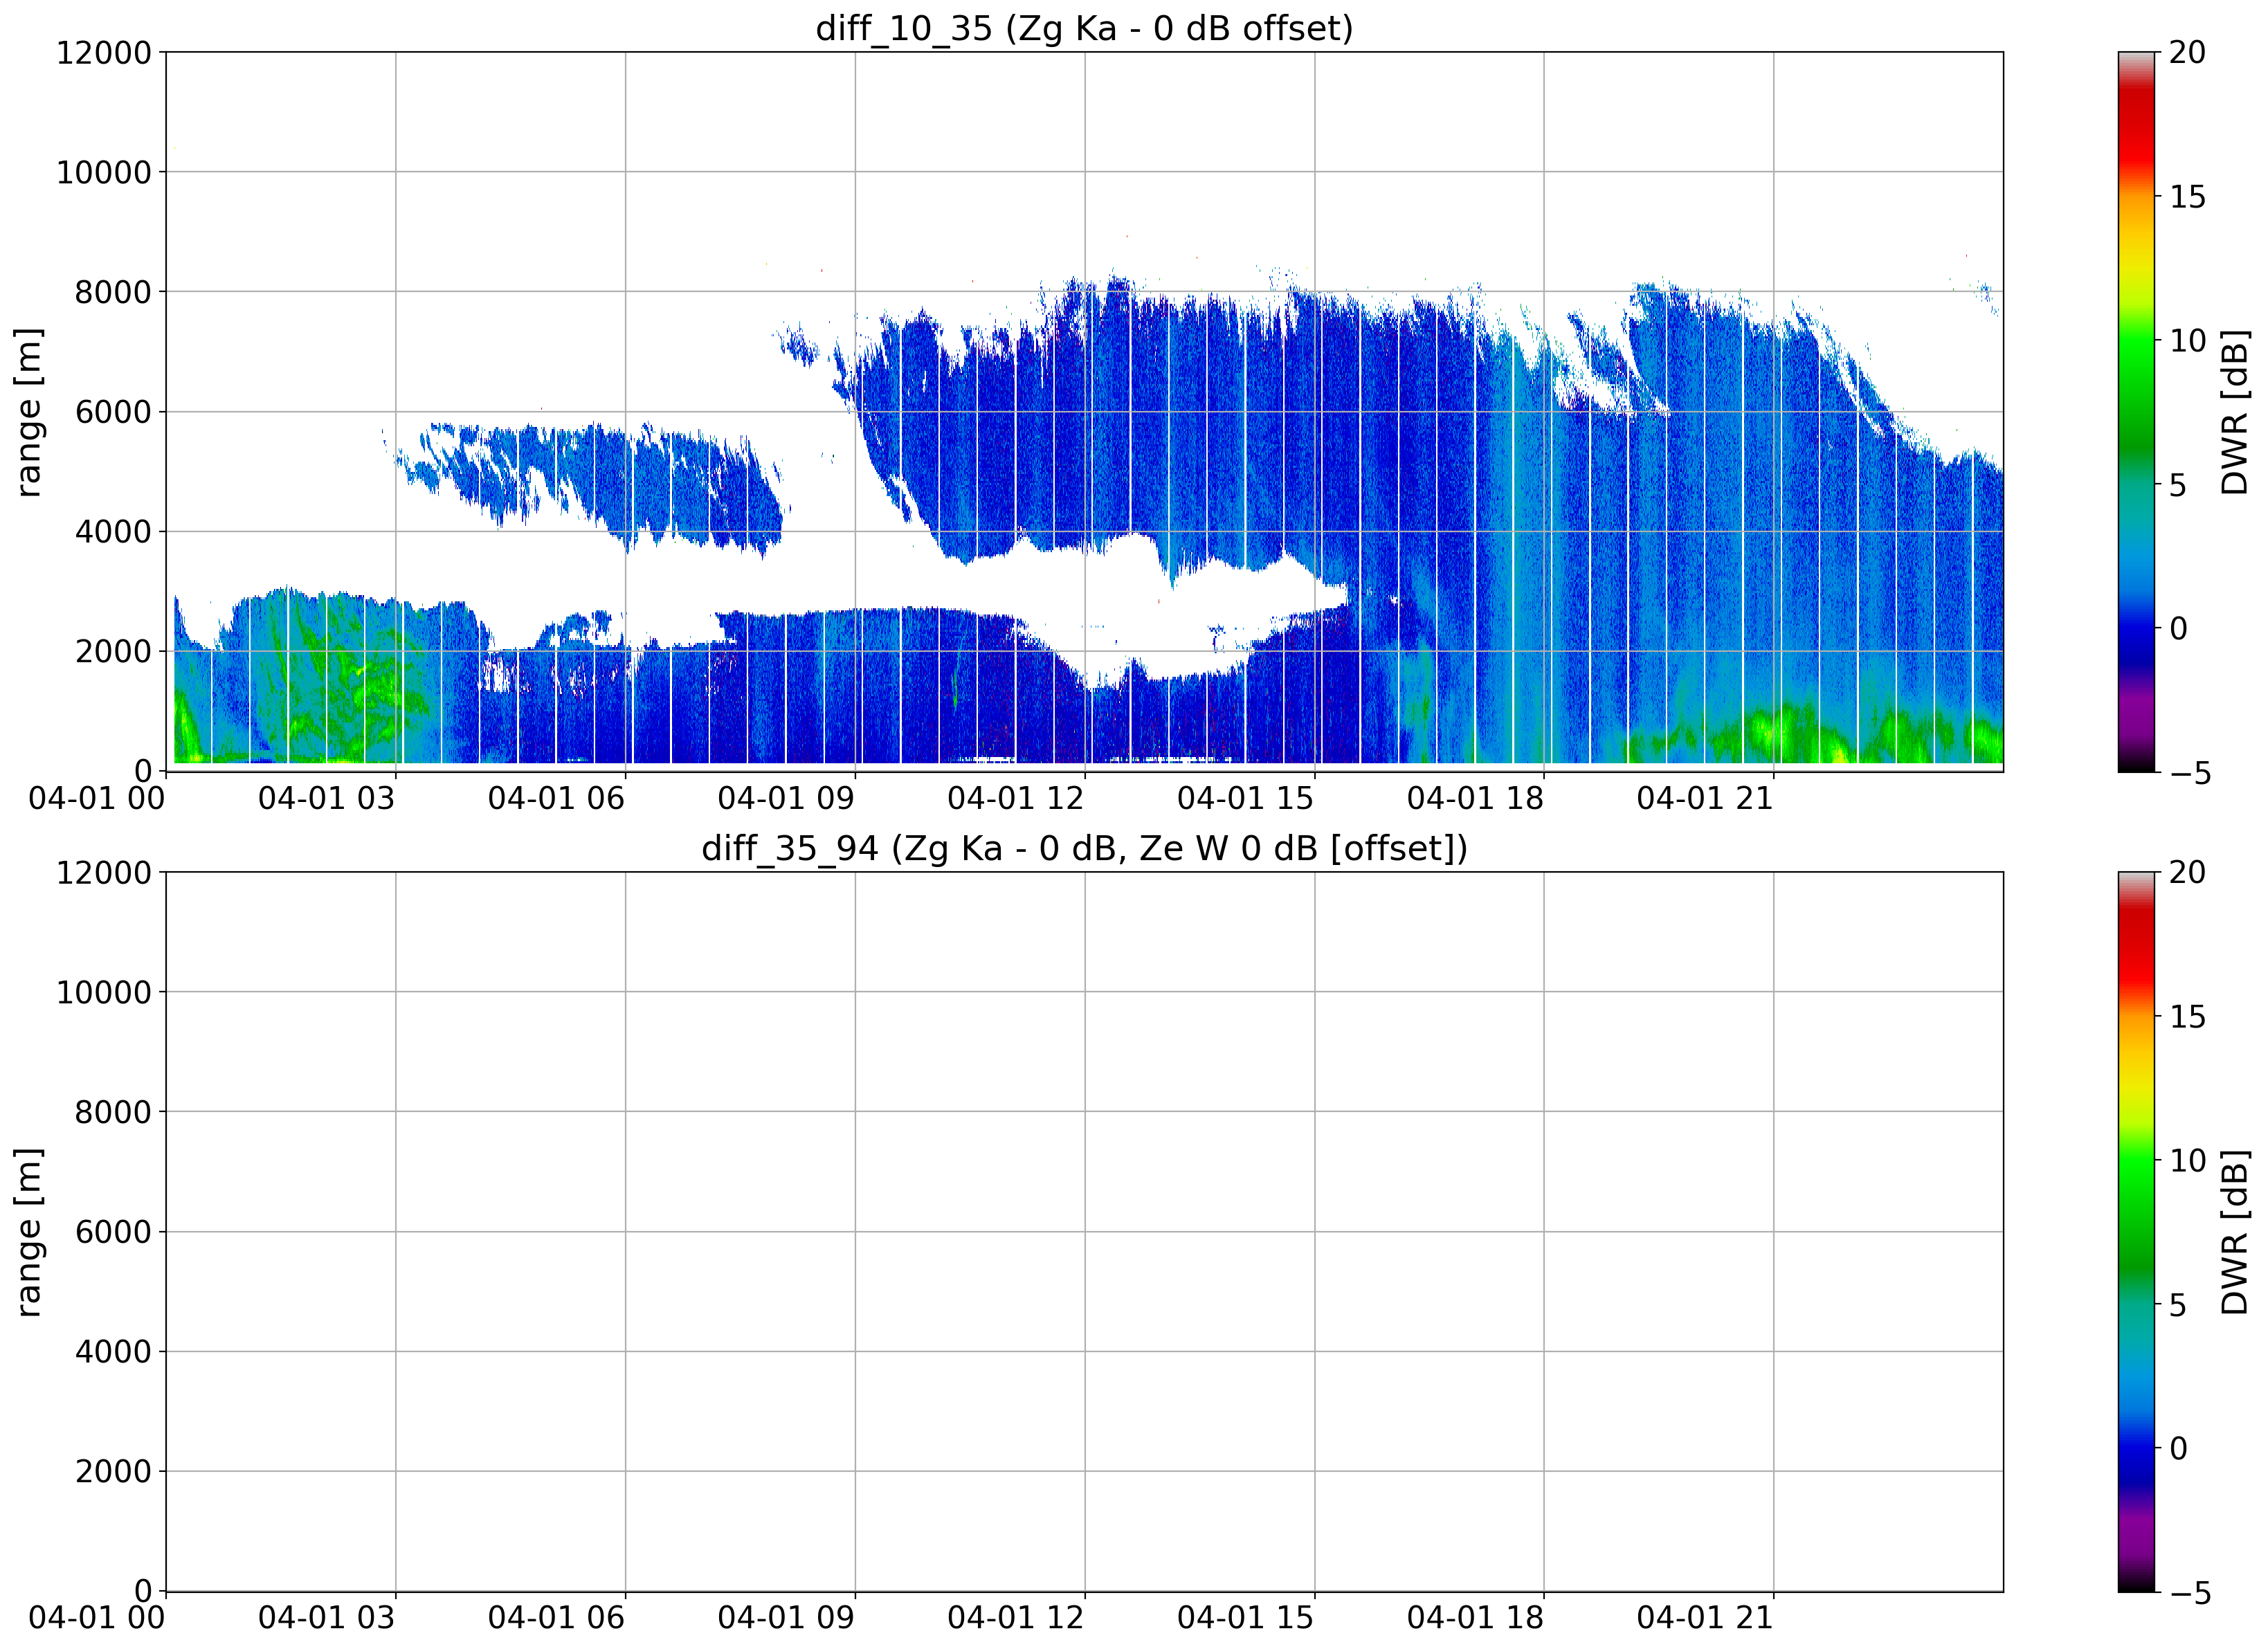Click y-axis tick "6000" on diff_10_35 plot
This screenshot has height=1649, width=2268.
pyautogui.click(x=113, y=411)
